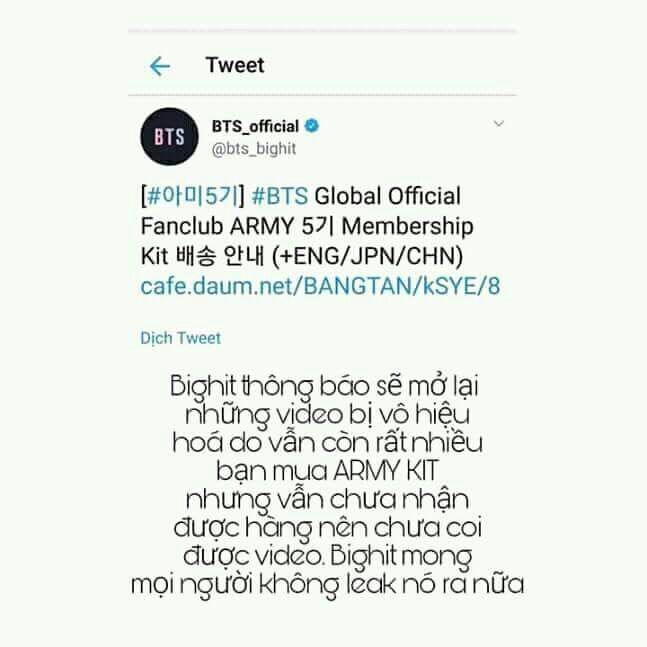647x647 pixels.
Task: Translate with Dịch Tweet
Action: coord(180,338)
